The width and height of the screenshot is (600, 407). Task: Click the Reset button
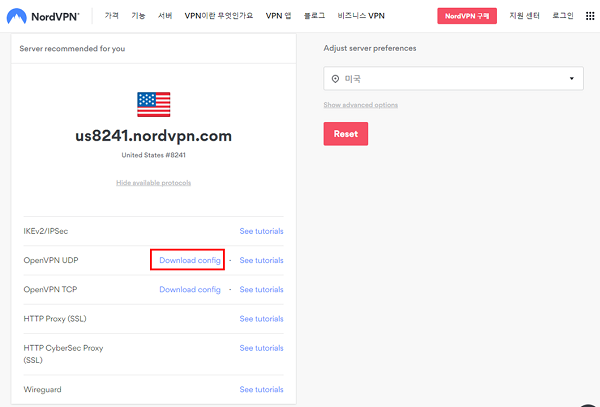coord(346,134)
